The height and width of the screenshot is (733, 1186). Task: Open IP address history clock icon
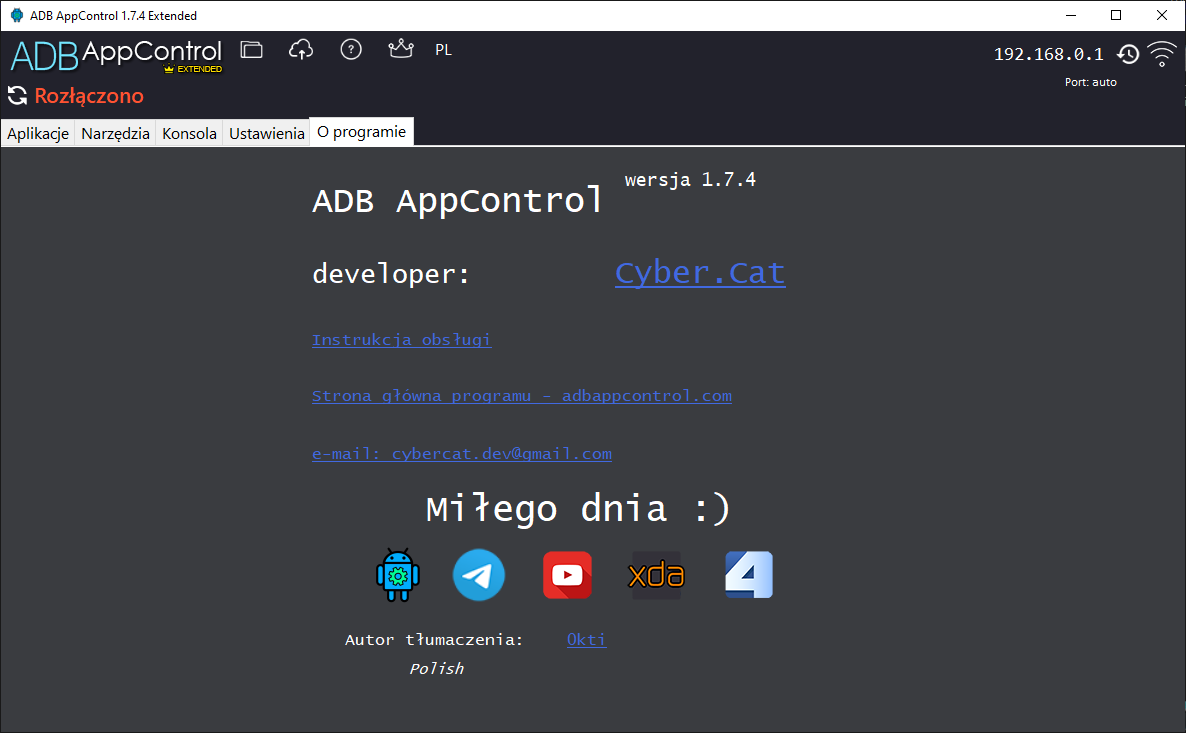[1128, 54]
